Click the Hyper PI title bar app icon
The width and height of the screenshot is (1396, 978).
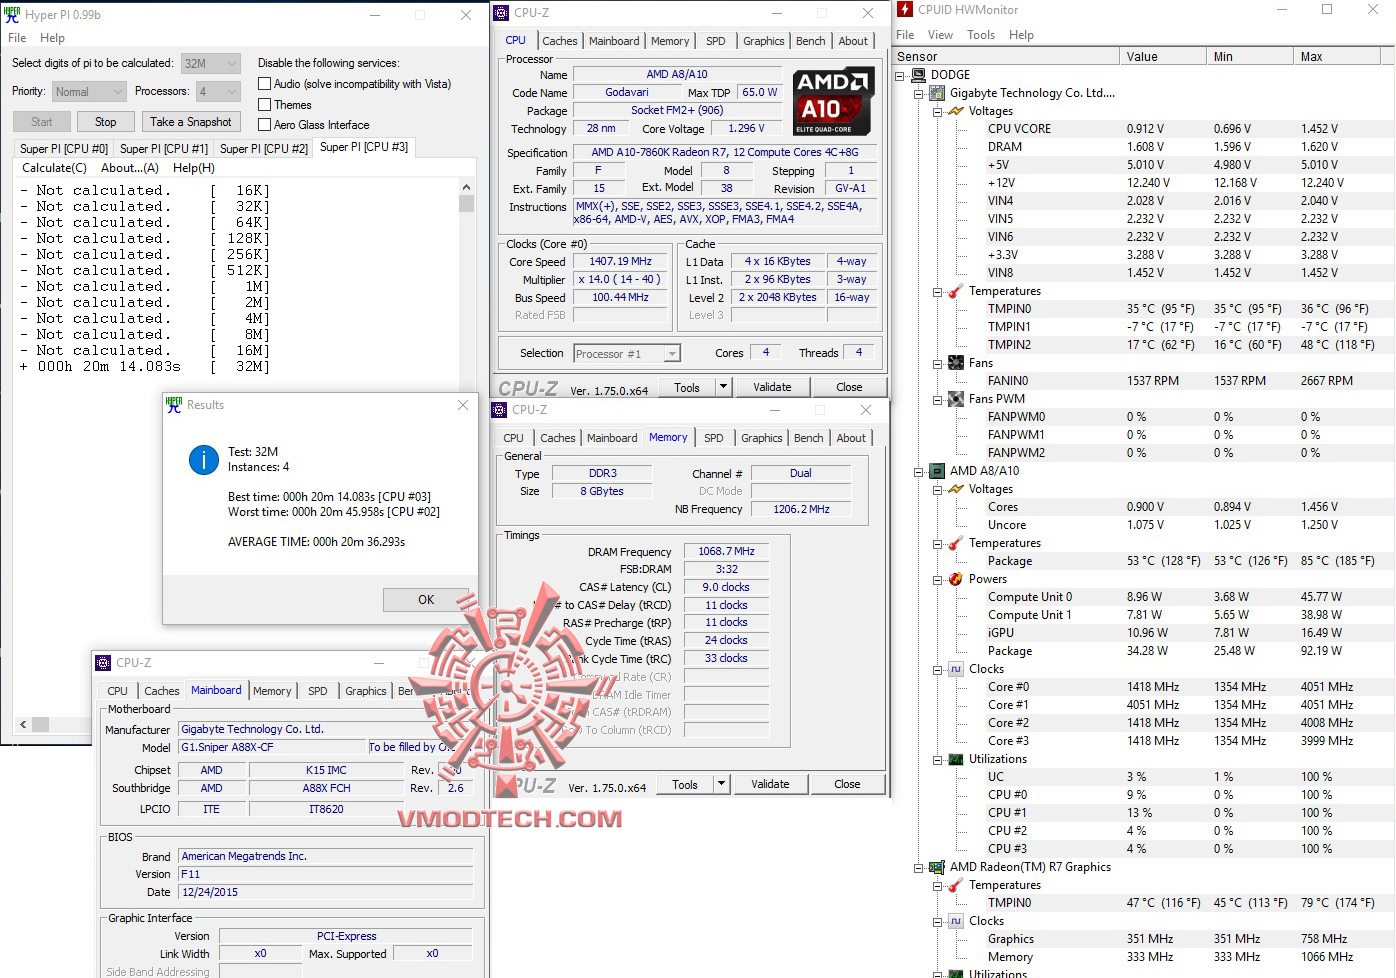coord(12,15)
